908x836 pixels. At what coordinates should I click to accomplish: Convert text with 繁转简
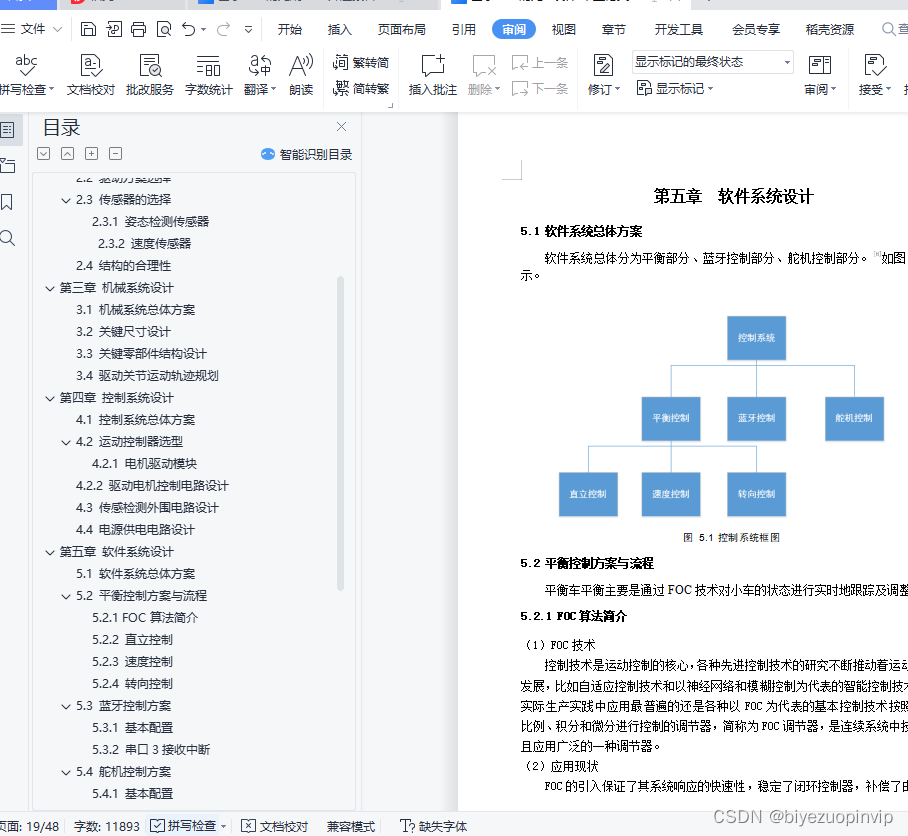coord(361,62)
